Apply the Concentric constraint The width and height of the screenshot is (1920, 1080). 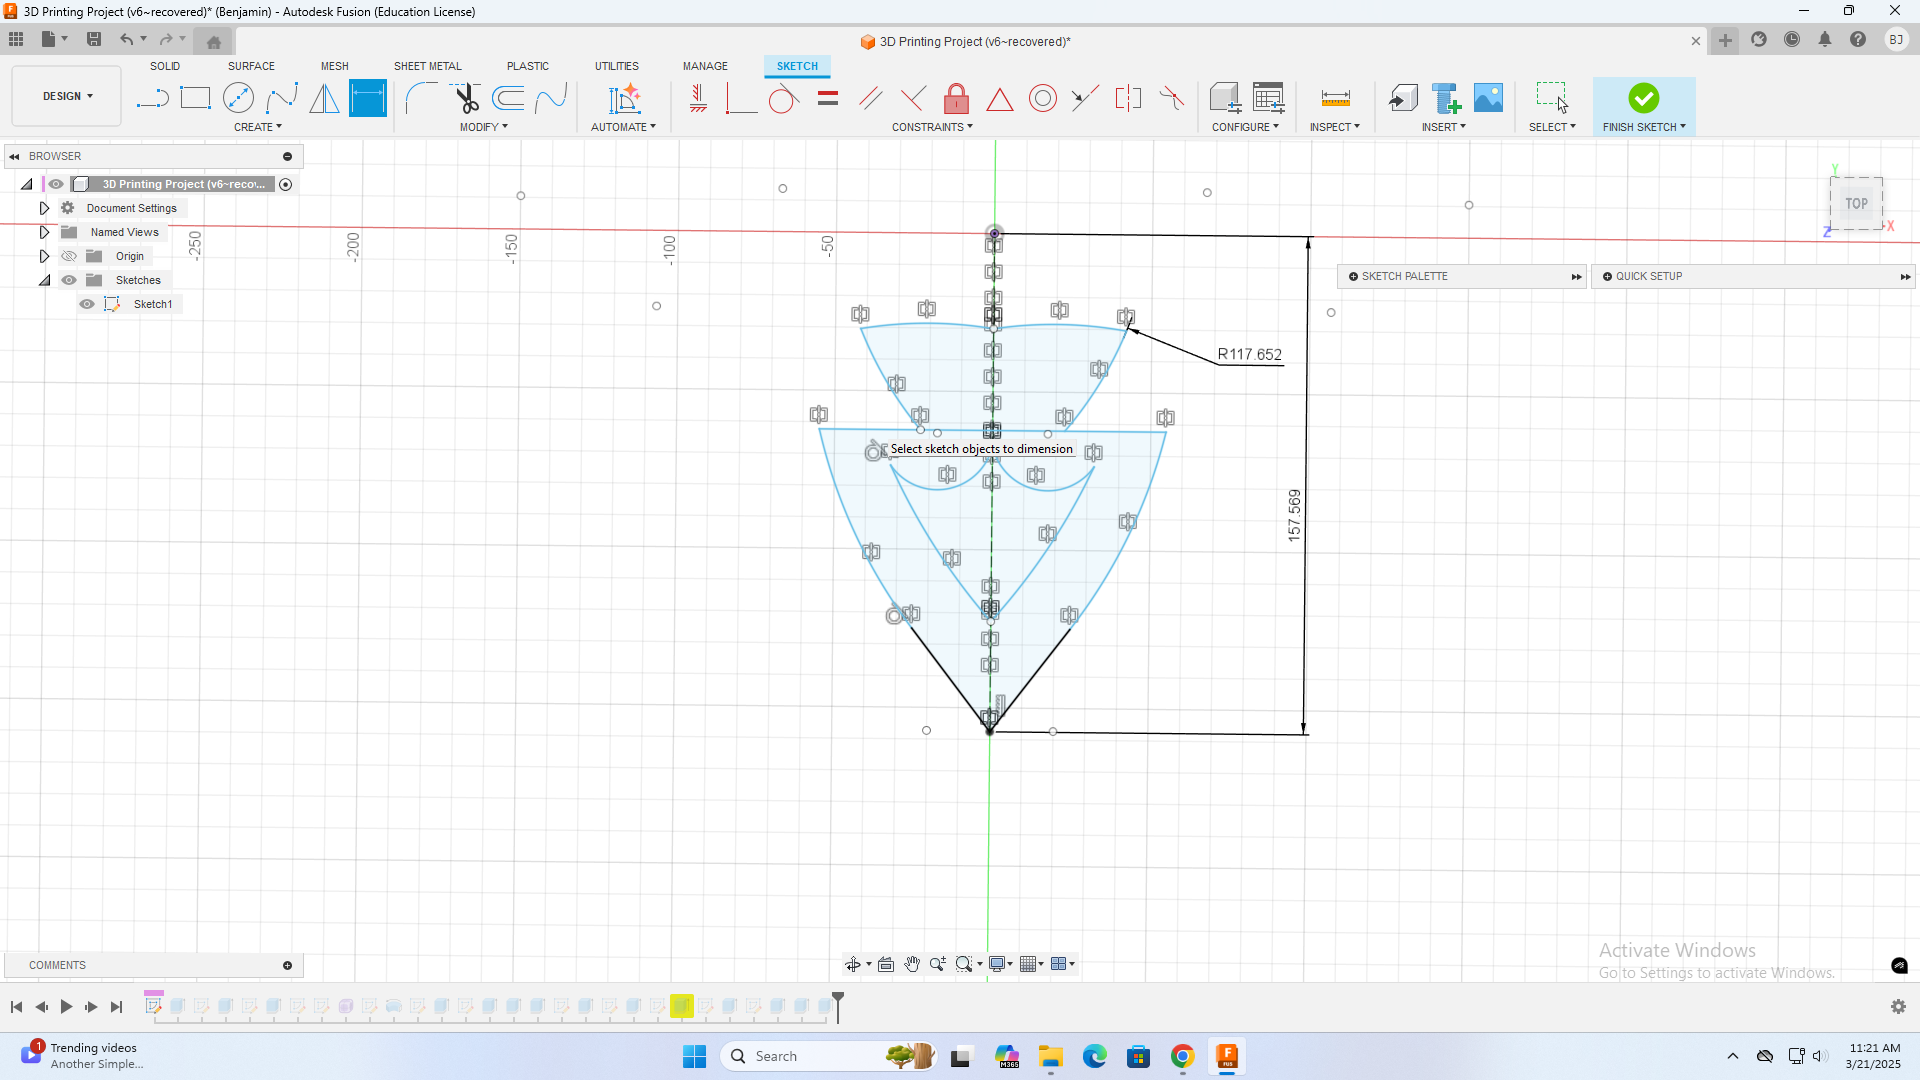pos(1043,98)
